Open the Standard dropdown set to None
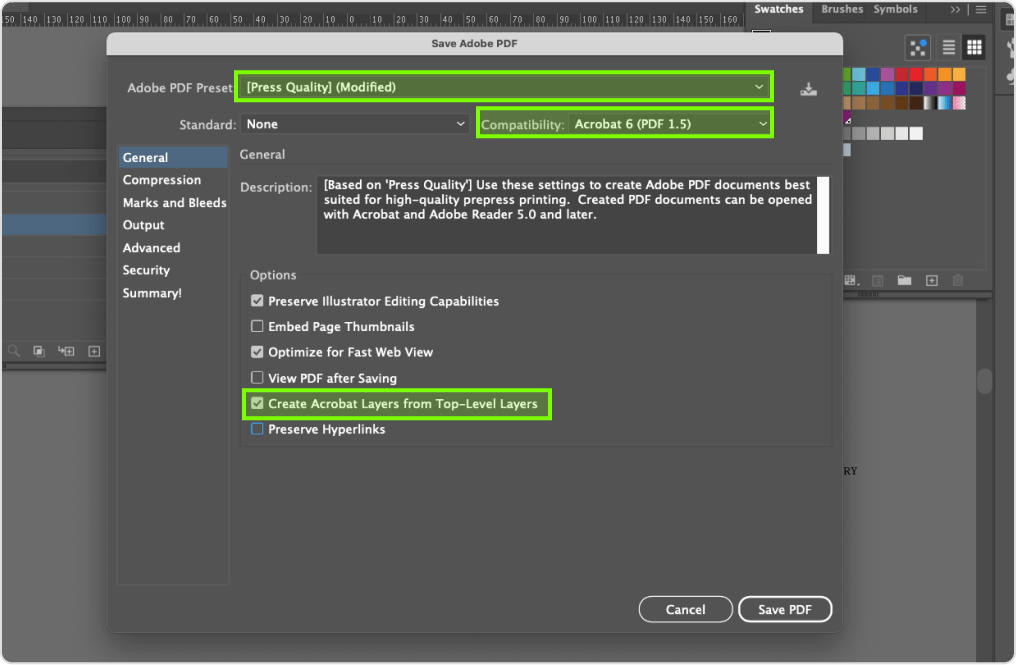Screen dimensions: 1016x665 [x=355, y=124]
